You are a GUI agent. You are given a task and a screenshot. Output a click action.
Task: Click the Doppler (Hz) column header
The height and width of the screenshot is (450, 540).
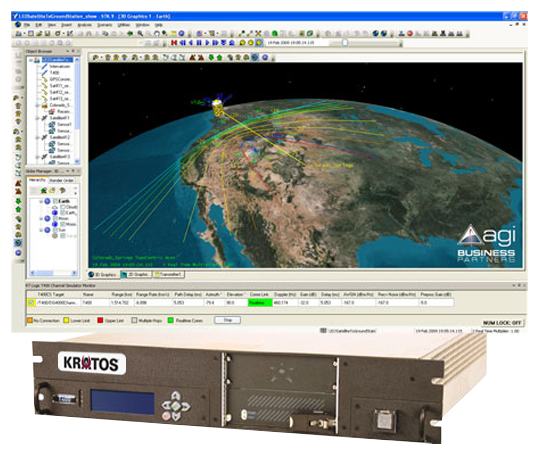[285, 295]
